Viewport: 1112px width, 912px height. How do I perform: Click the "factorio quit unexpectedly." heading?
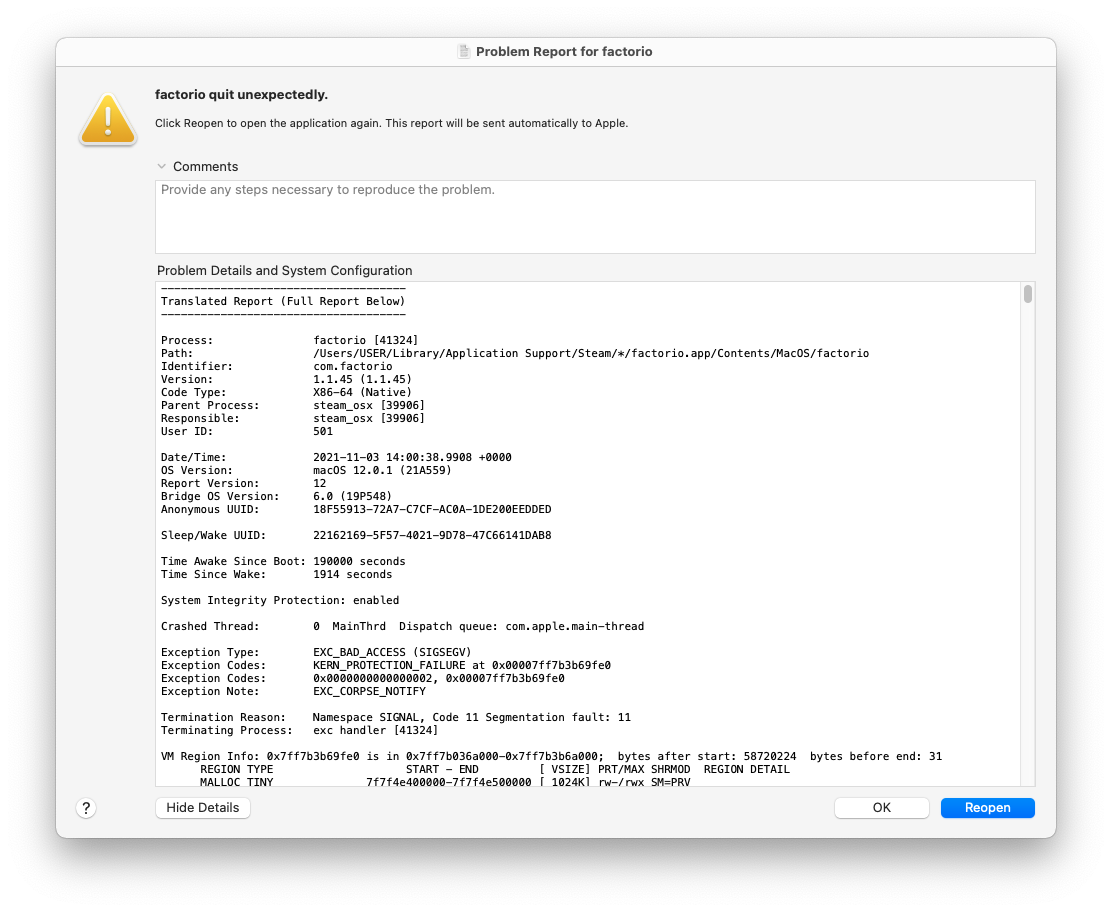click(x=241, y=95)
